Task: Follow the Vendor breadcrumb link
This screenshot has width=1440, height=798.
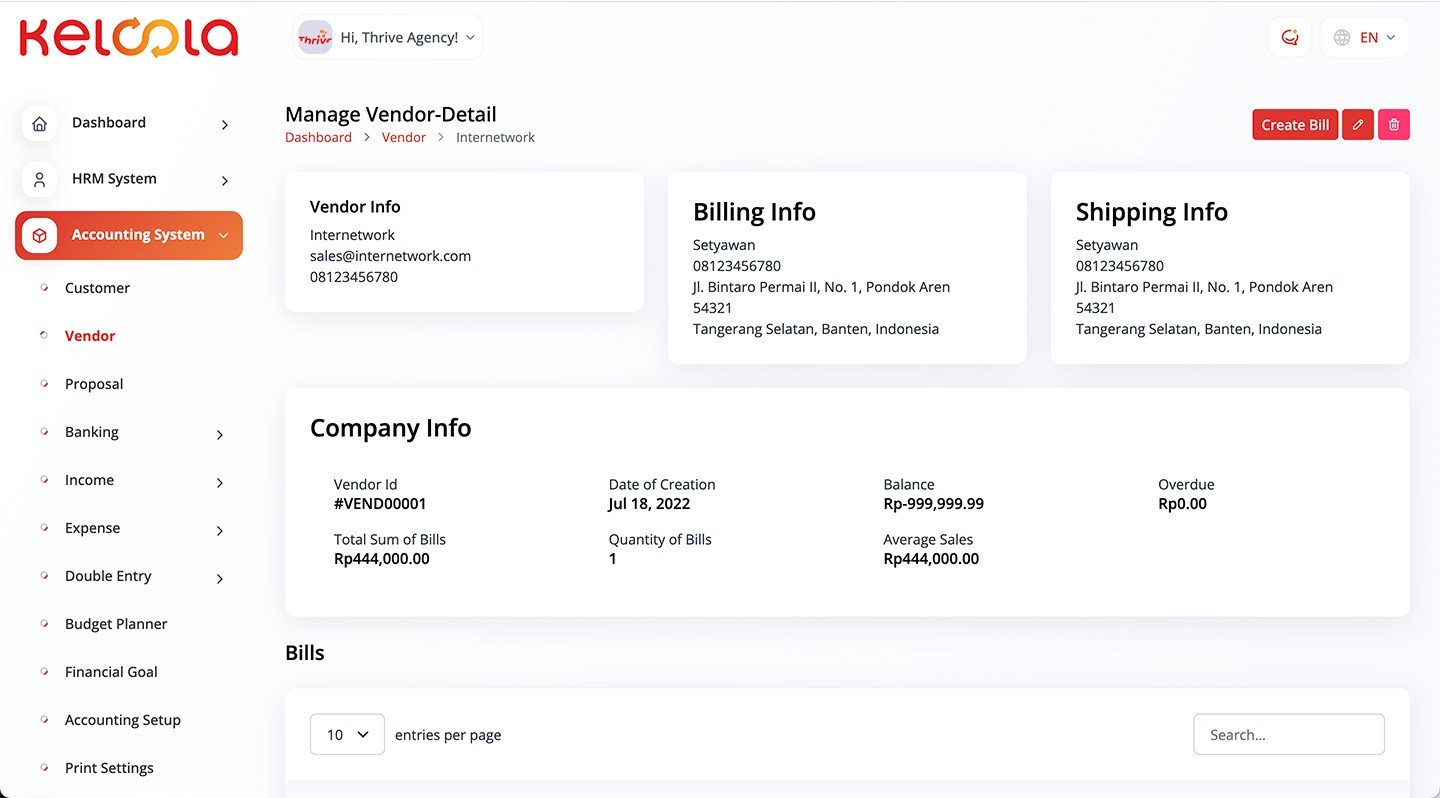Action: pos(404,138)
